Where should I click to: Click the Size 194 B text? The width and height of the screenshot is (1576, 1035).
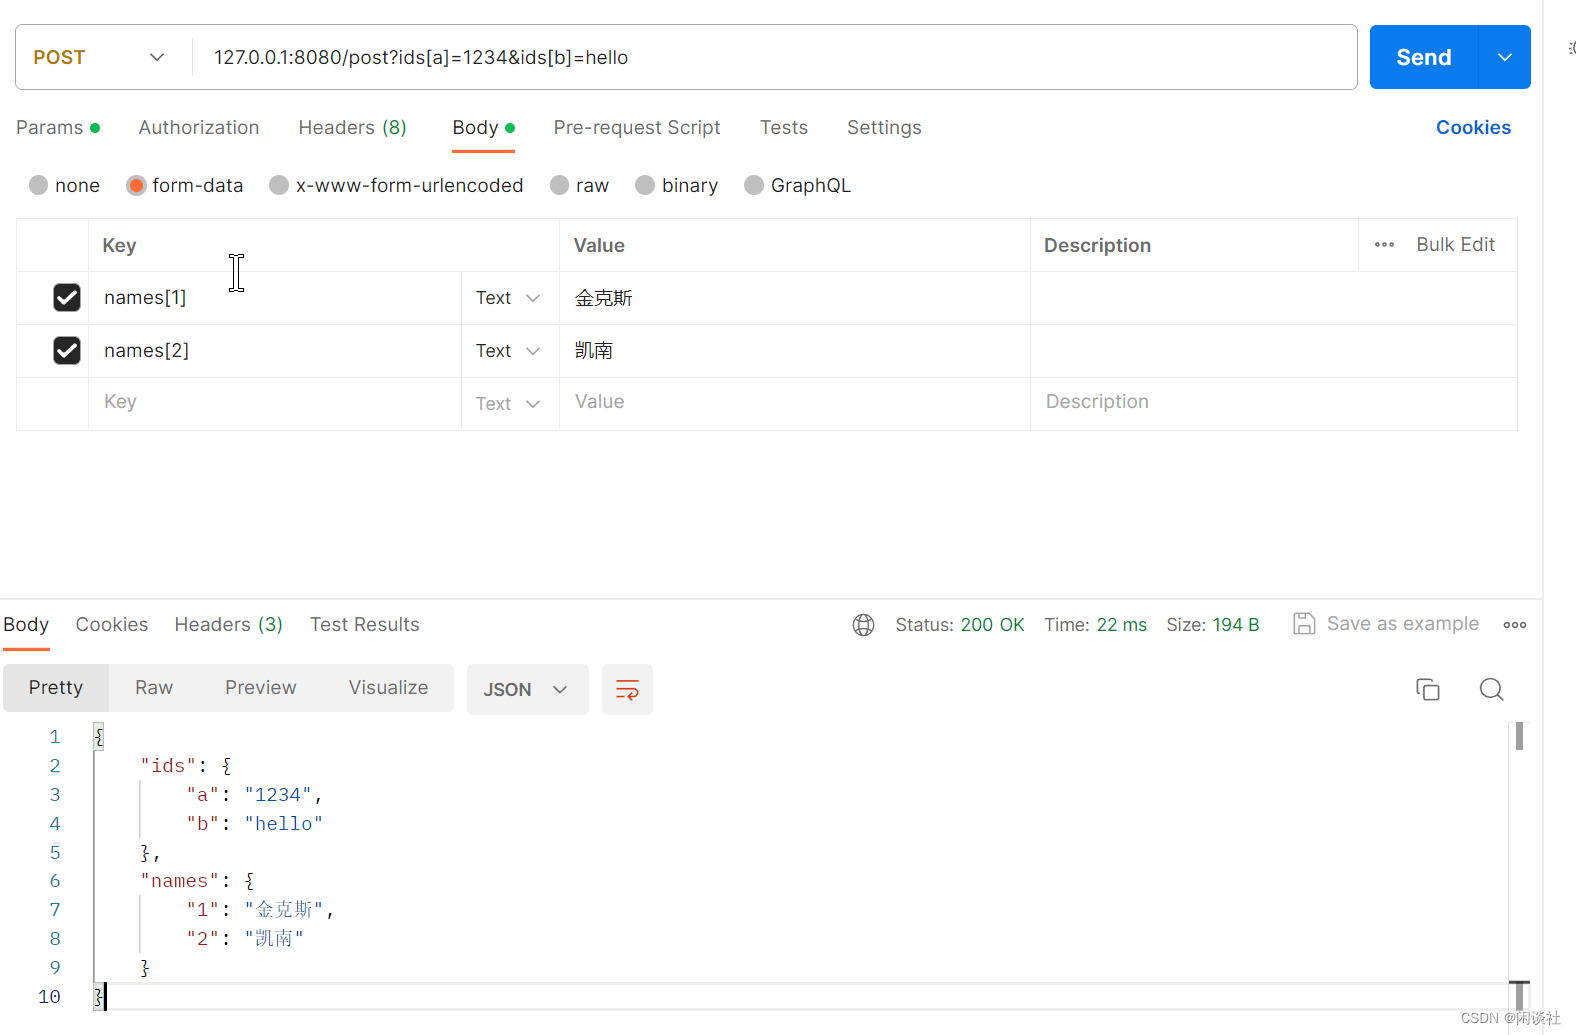coord(1212,625)
